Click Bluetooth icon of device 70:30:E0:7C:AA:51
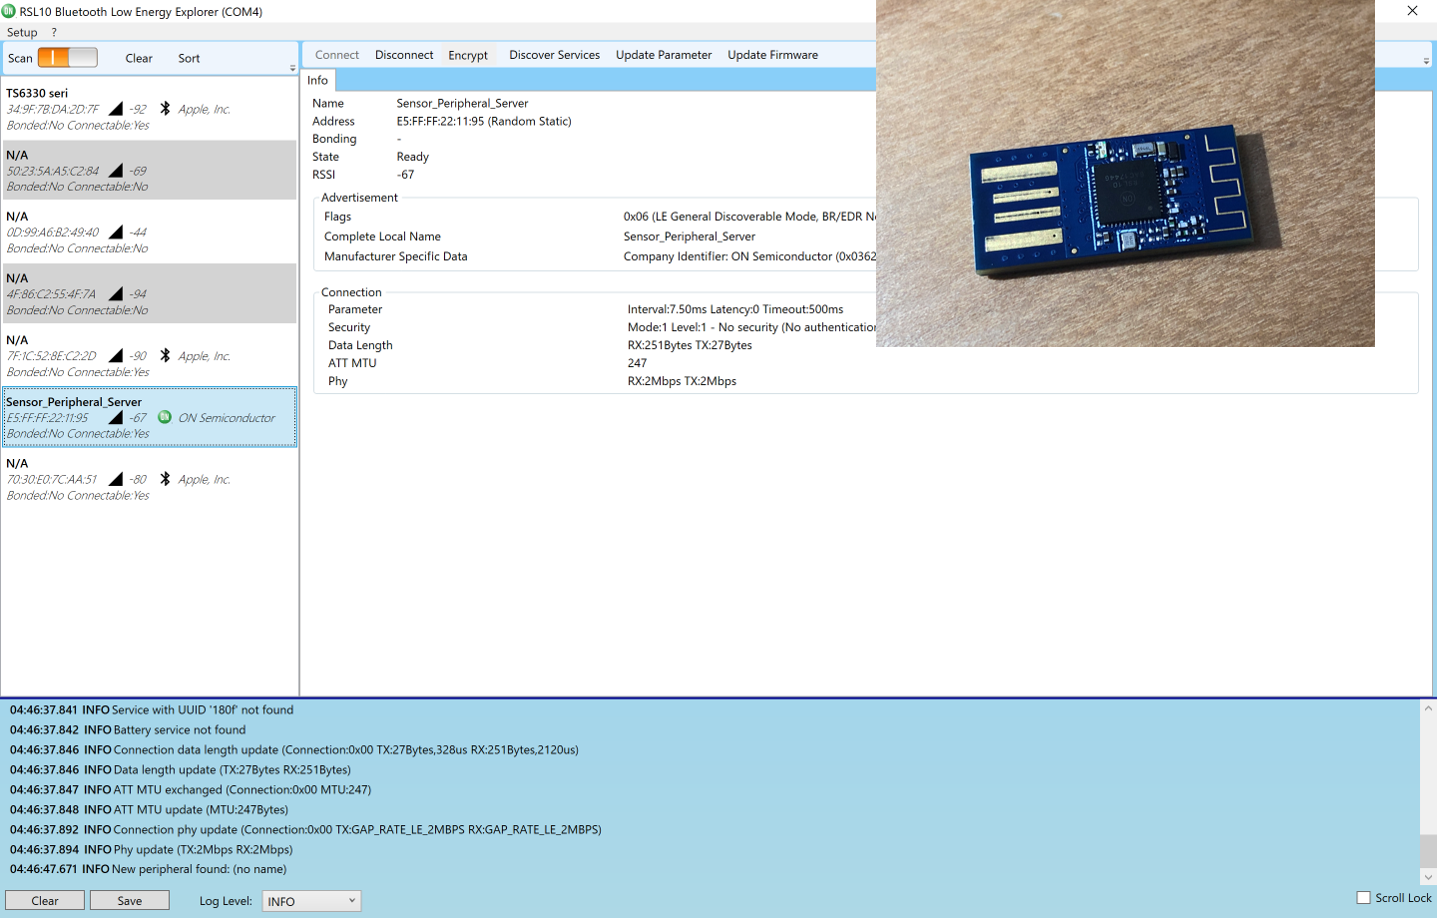The image size is (1437, 918). [x=165, y=479]
